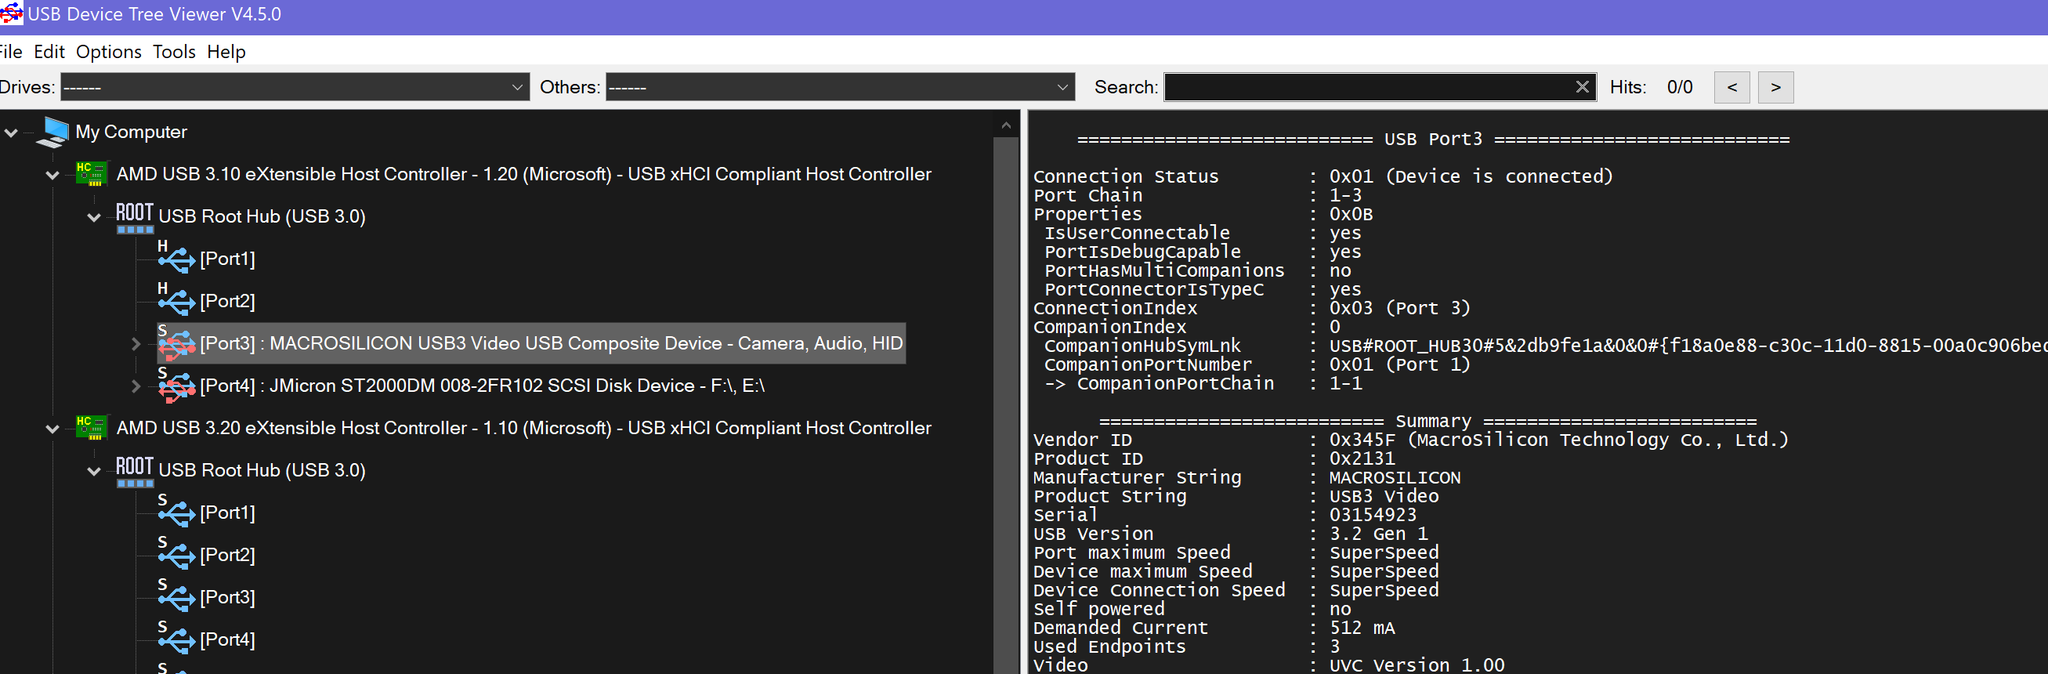Click Vendor ID value 0x345F MacroSilicon
The image size is (2048, 674).
(1558, 439)
